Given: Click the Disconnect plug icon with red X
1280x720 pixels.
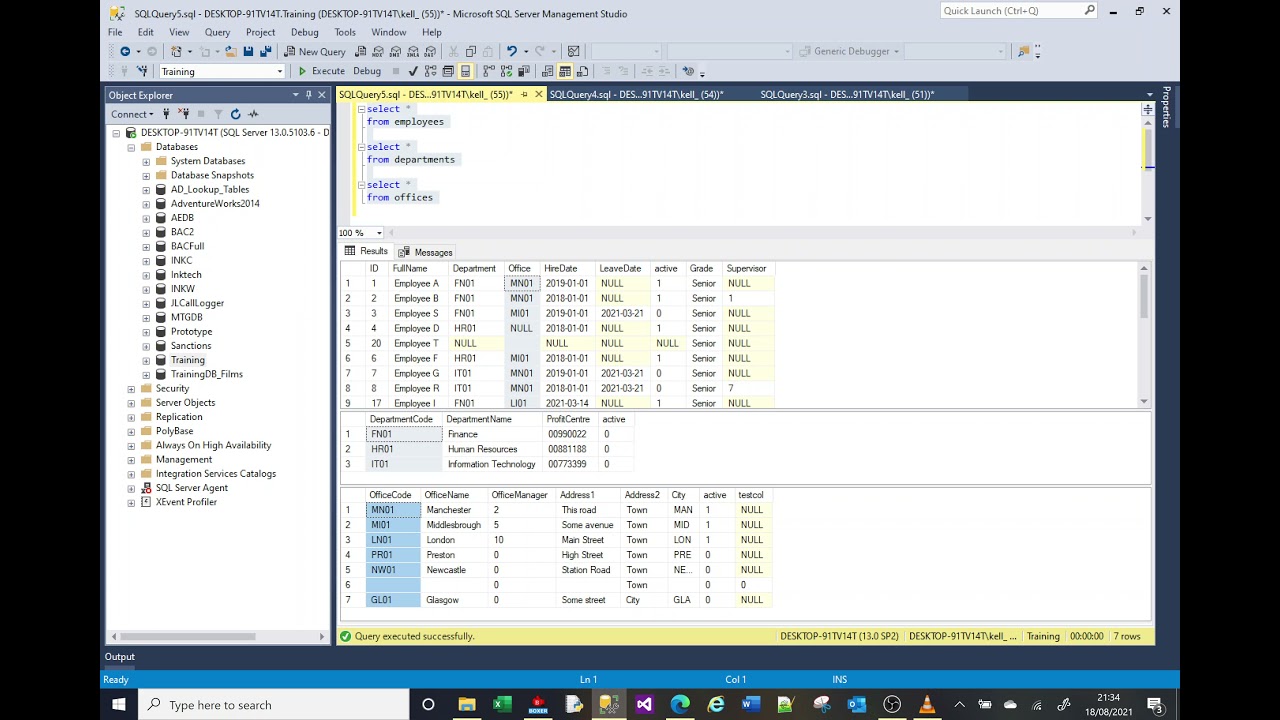Looking at the screenshot, I should point(183,114).
